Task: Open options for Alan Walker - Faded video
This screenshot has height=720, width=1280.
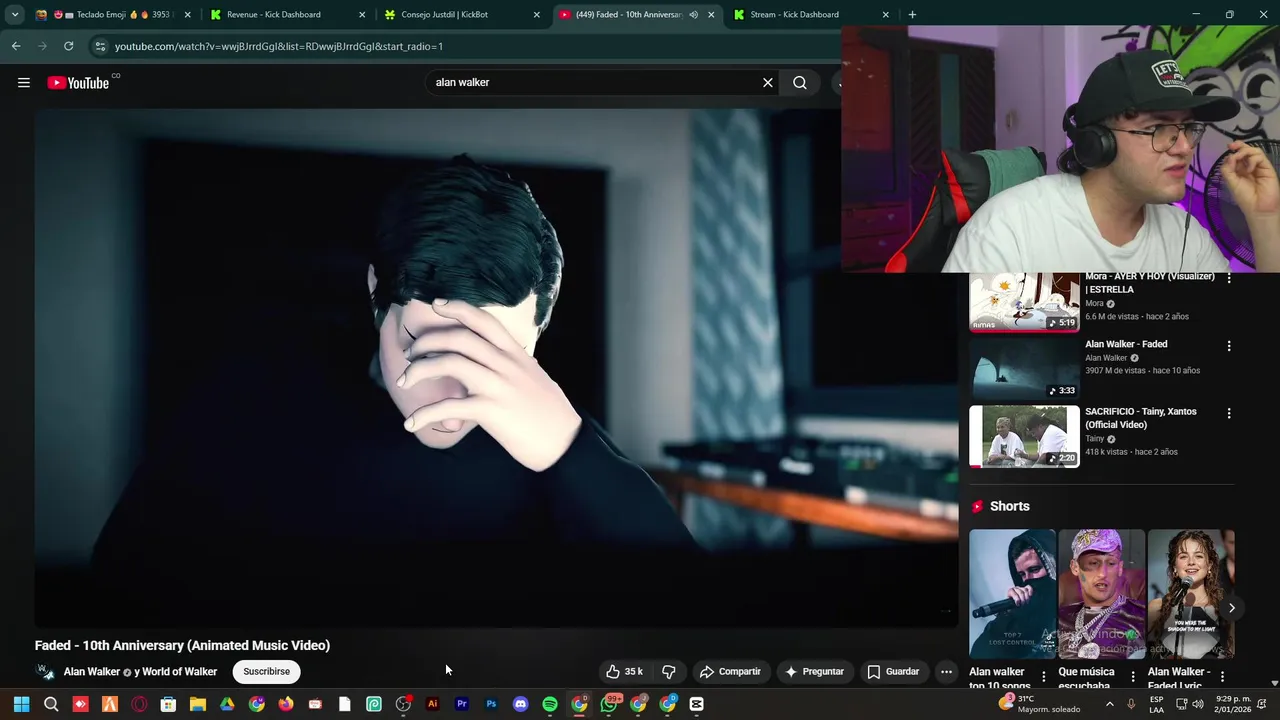Action: (1229, 346)
